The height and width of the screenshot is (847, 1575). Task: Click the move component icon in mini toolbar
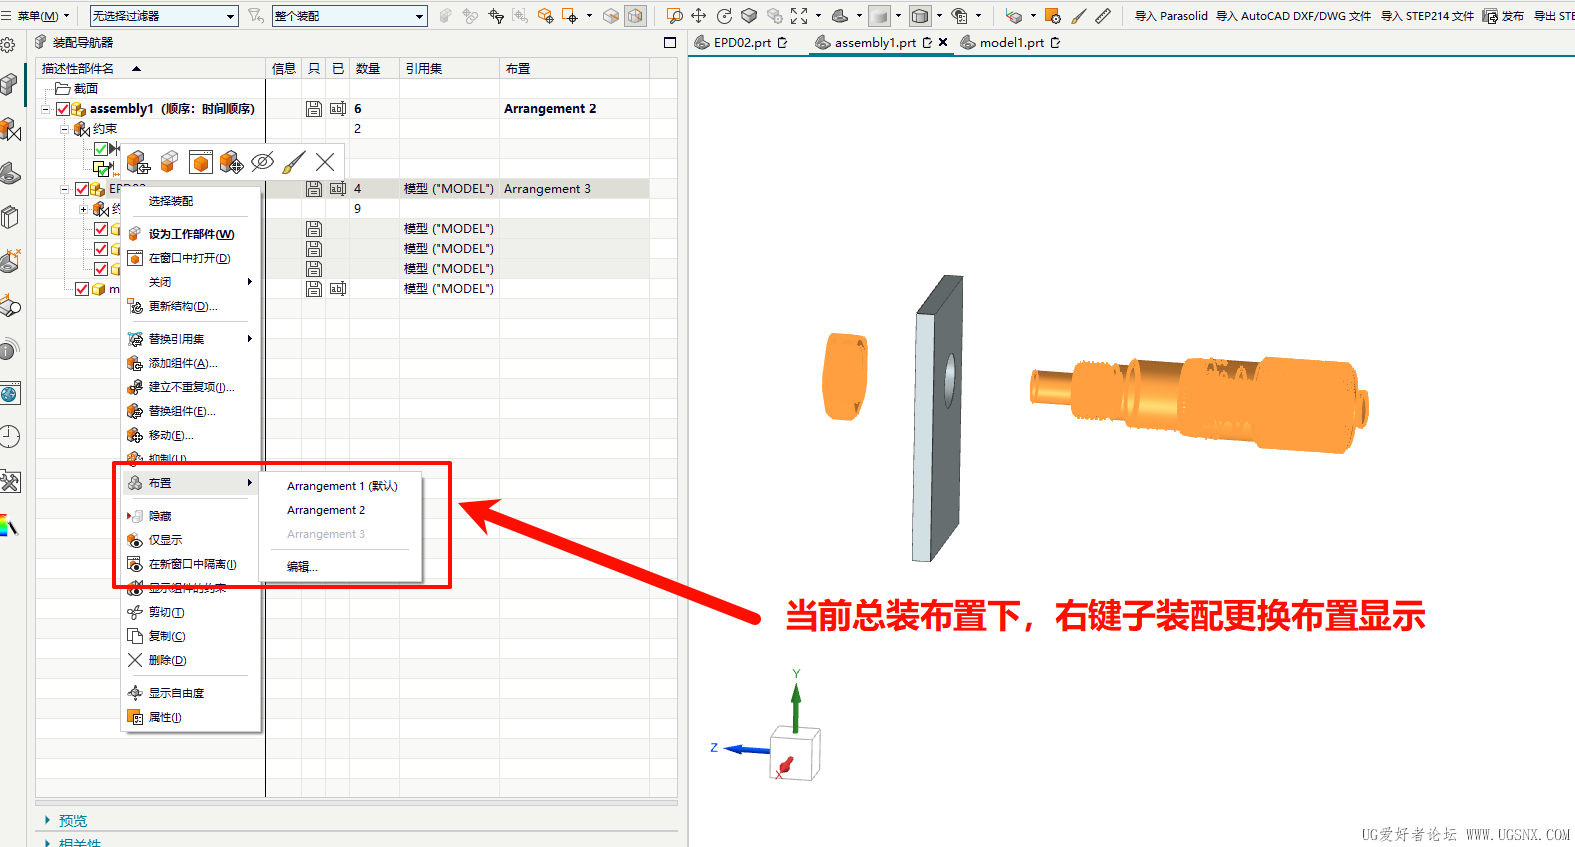(x=231, y=162)
